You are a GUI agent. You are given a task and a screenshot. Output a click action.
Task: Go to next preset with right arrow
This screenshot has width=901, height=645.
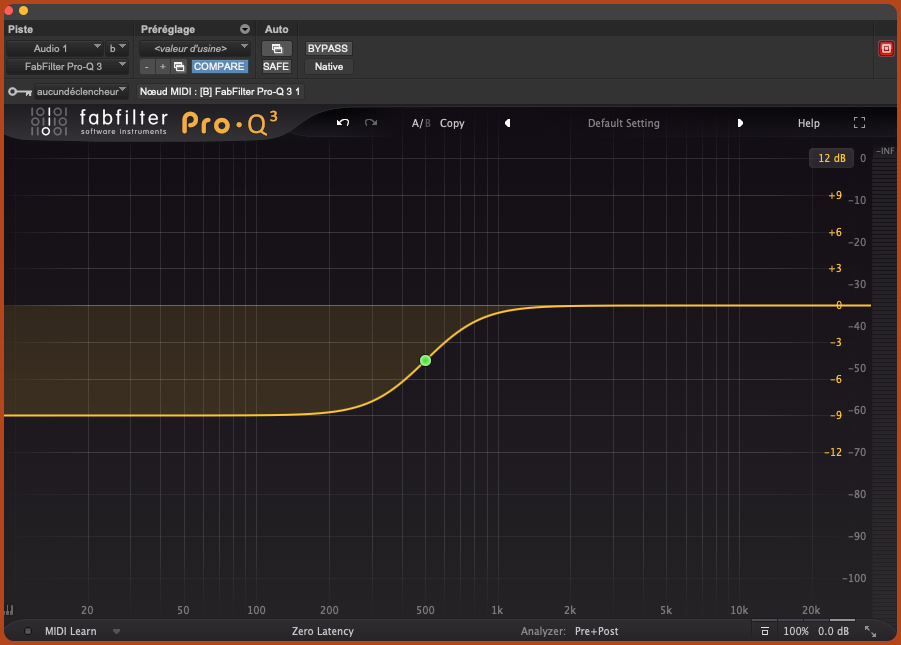click(x=740, y=123)
